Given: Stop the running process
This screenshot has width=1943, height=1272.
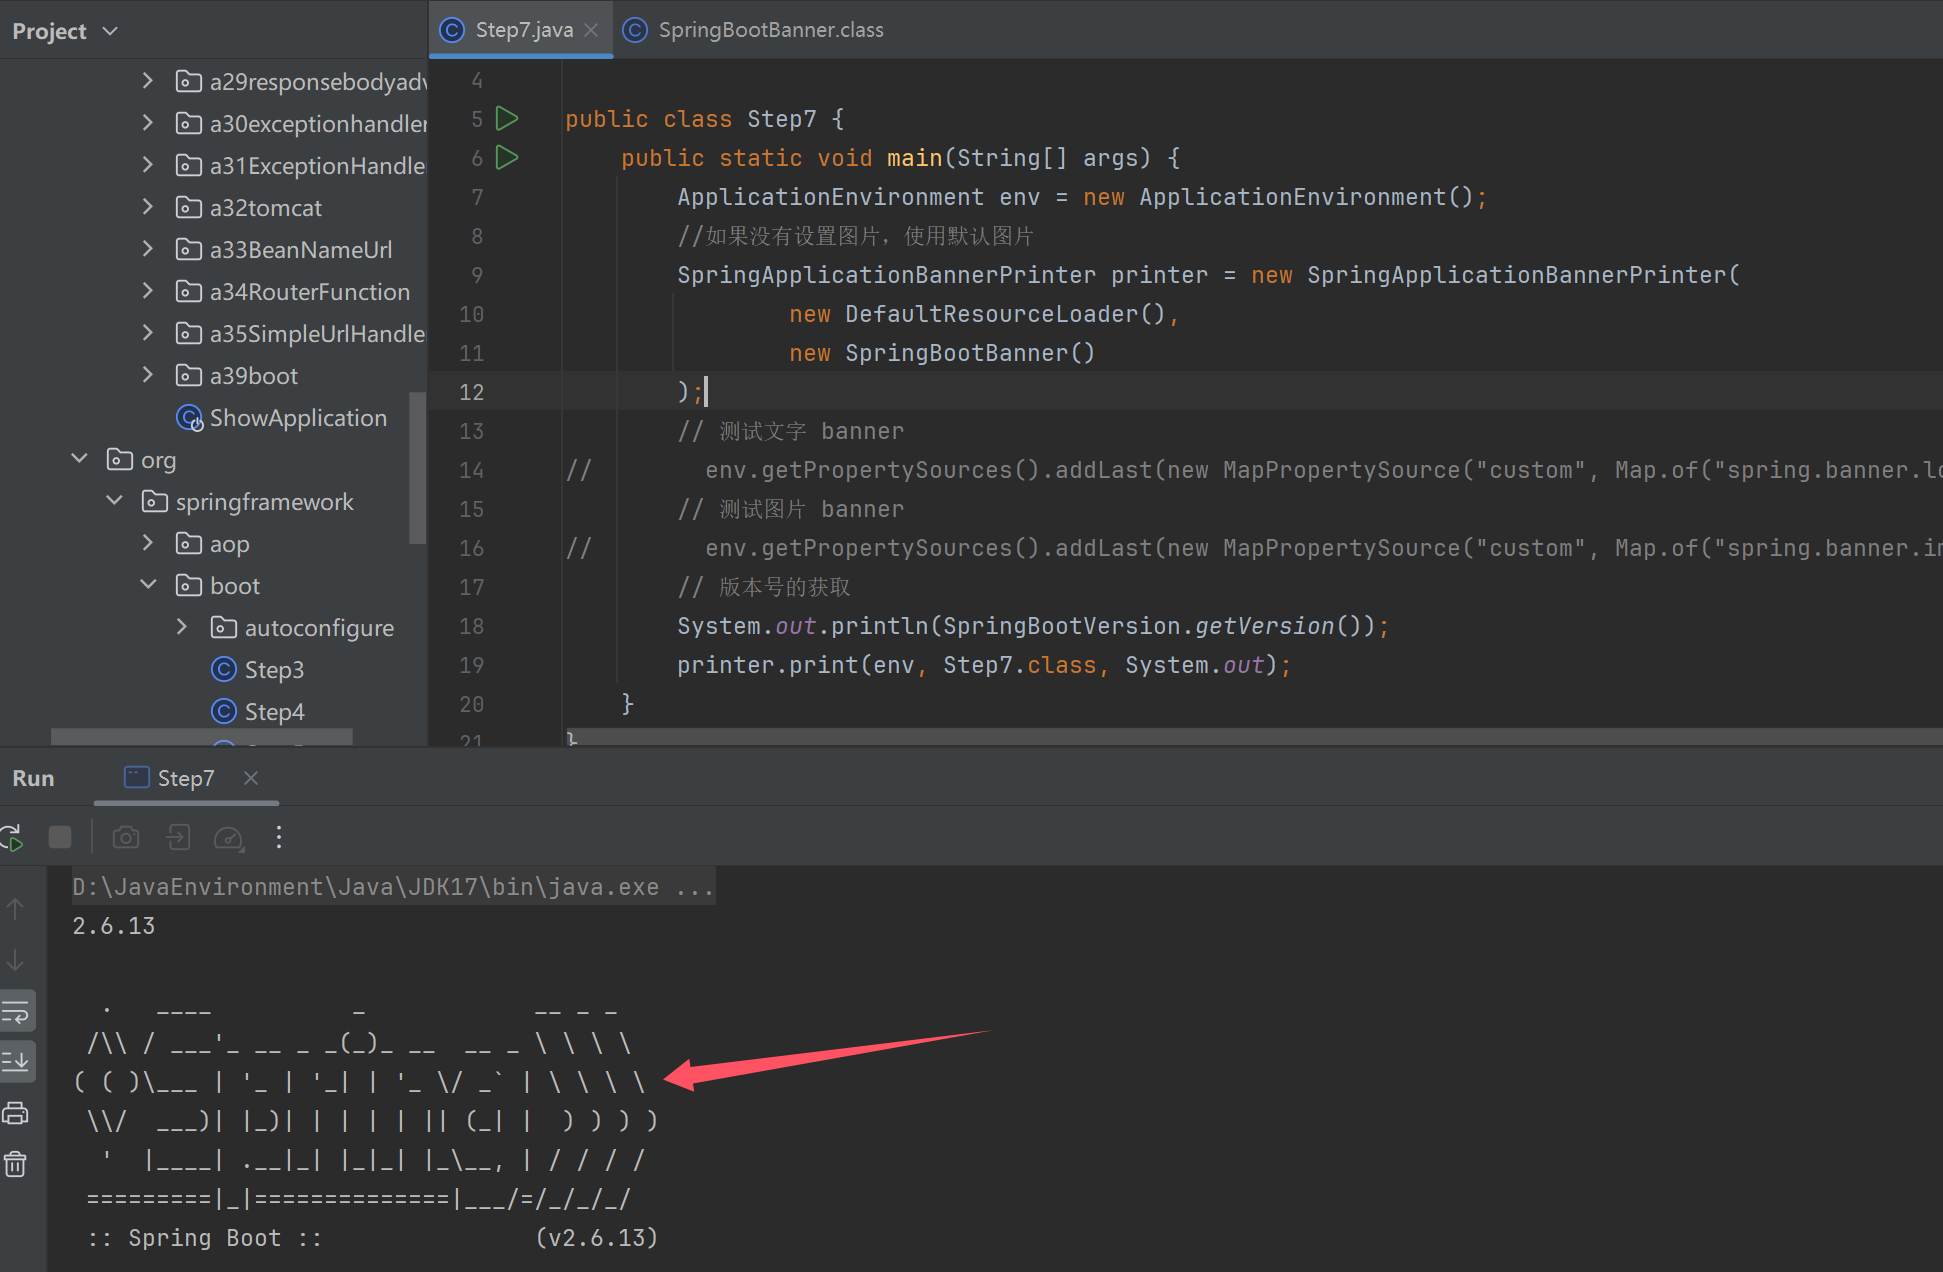Looking at the screenshot, I should [60, 837].
